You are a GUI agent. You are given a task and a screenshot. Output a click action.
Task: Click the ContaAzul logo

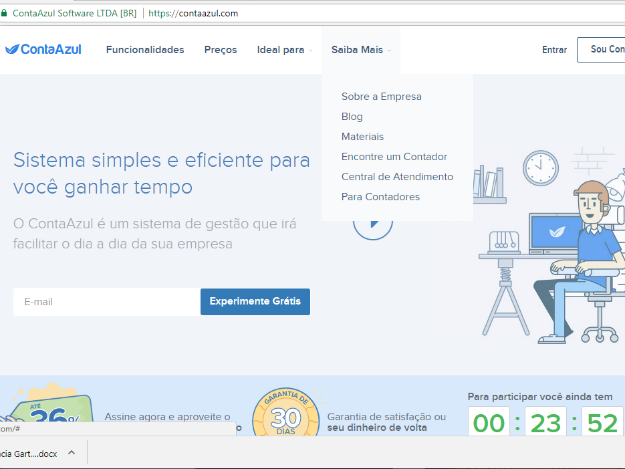tap(43, 49)
